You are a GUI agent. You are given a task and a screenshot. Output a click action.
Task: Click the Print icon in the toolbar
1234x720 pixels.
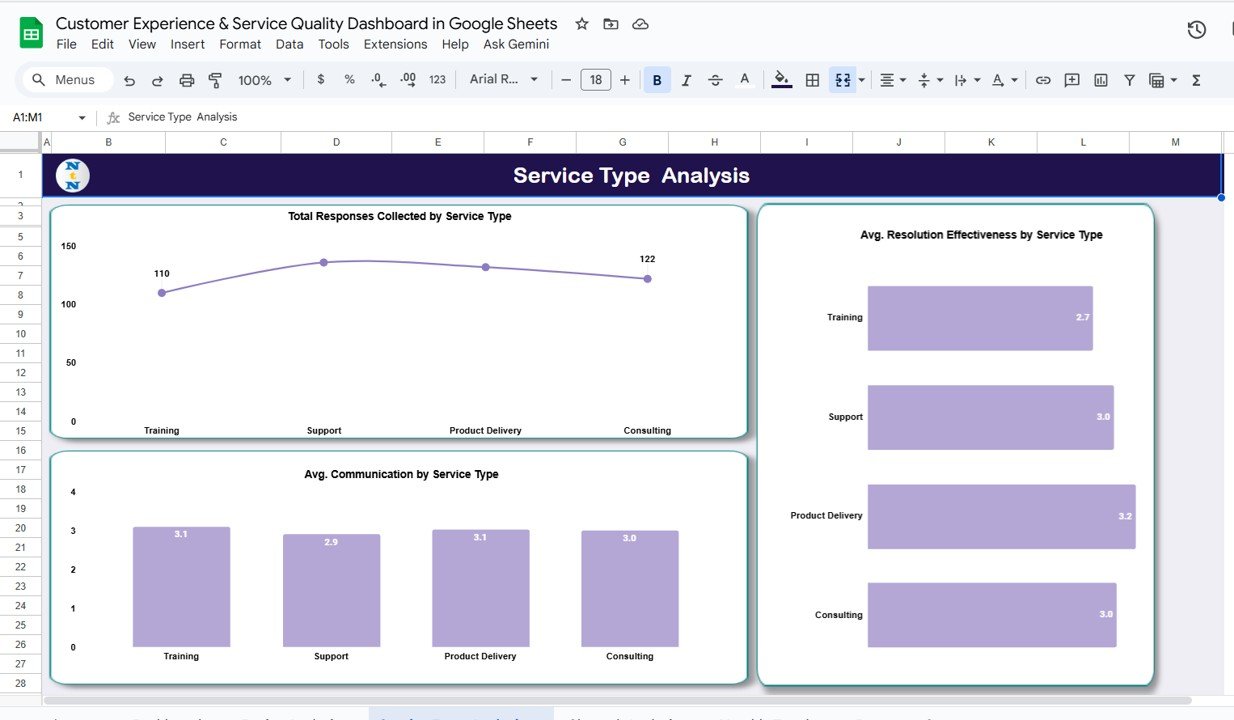[x=187, y=79]
